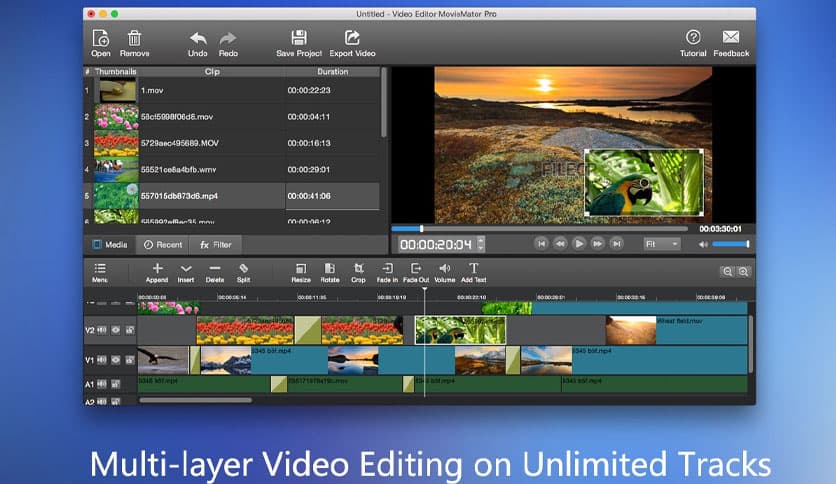
Task: Skip to the start of video
Action: [541, 244]
